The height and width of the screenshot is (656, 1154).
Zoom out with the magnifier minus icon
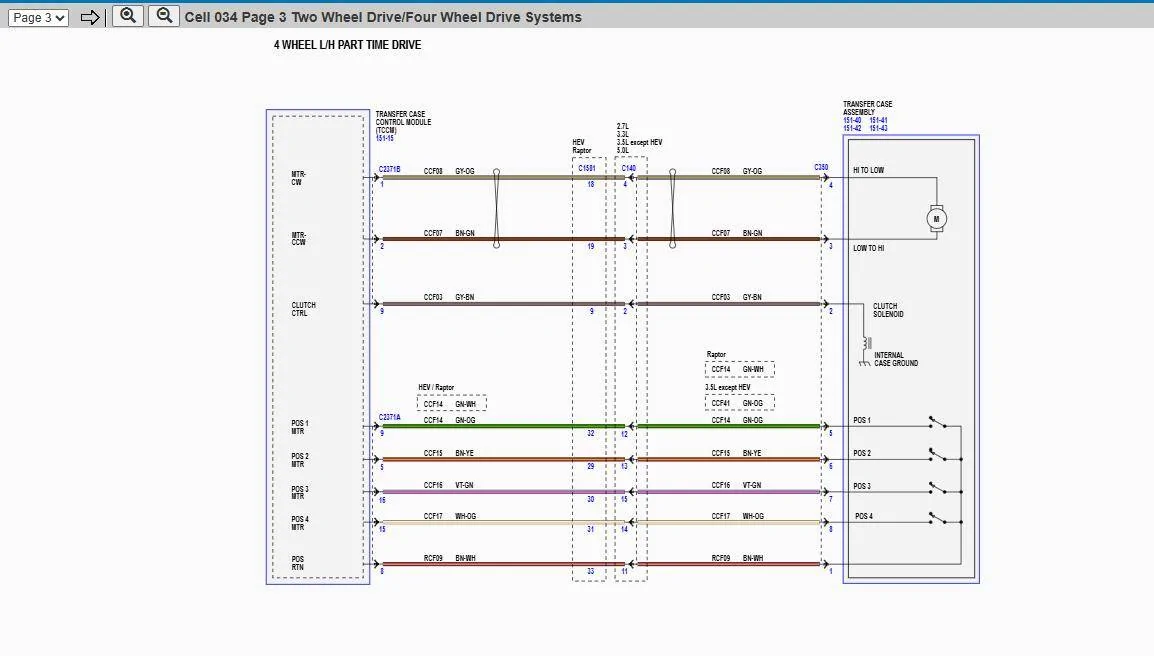[x=164, y=16]
